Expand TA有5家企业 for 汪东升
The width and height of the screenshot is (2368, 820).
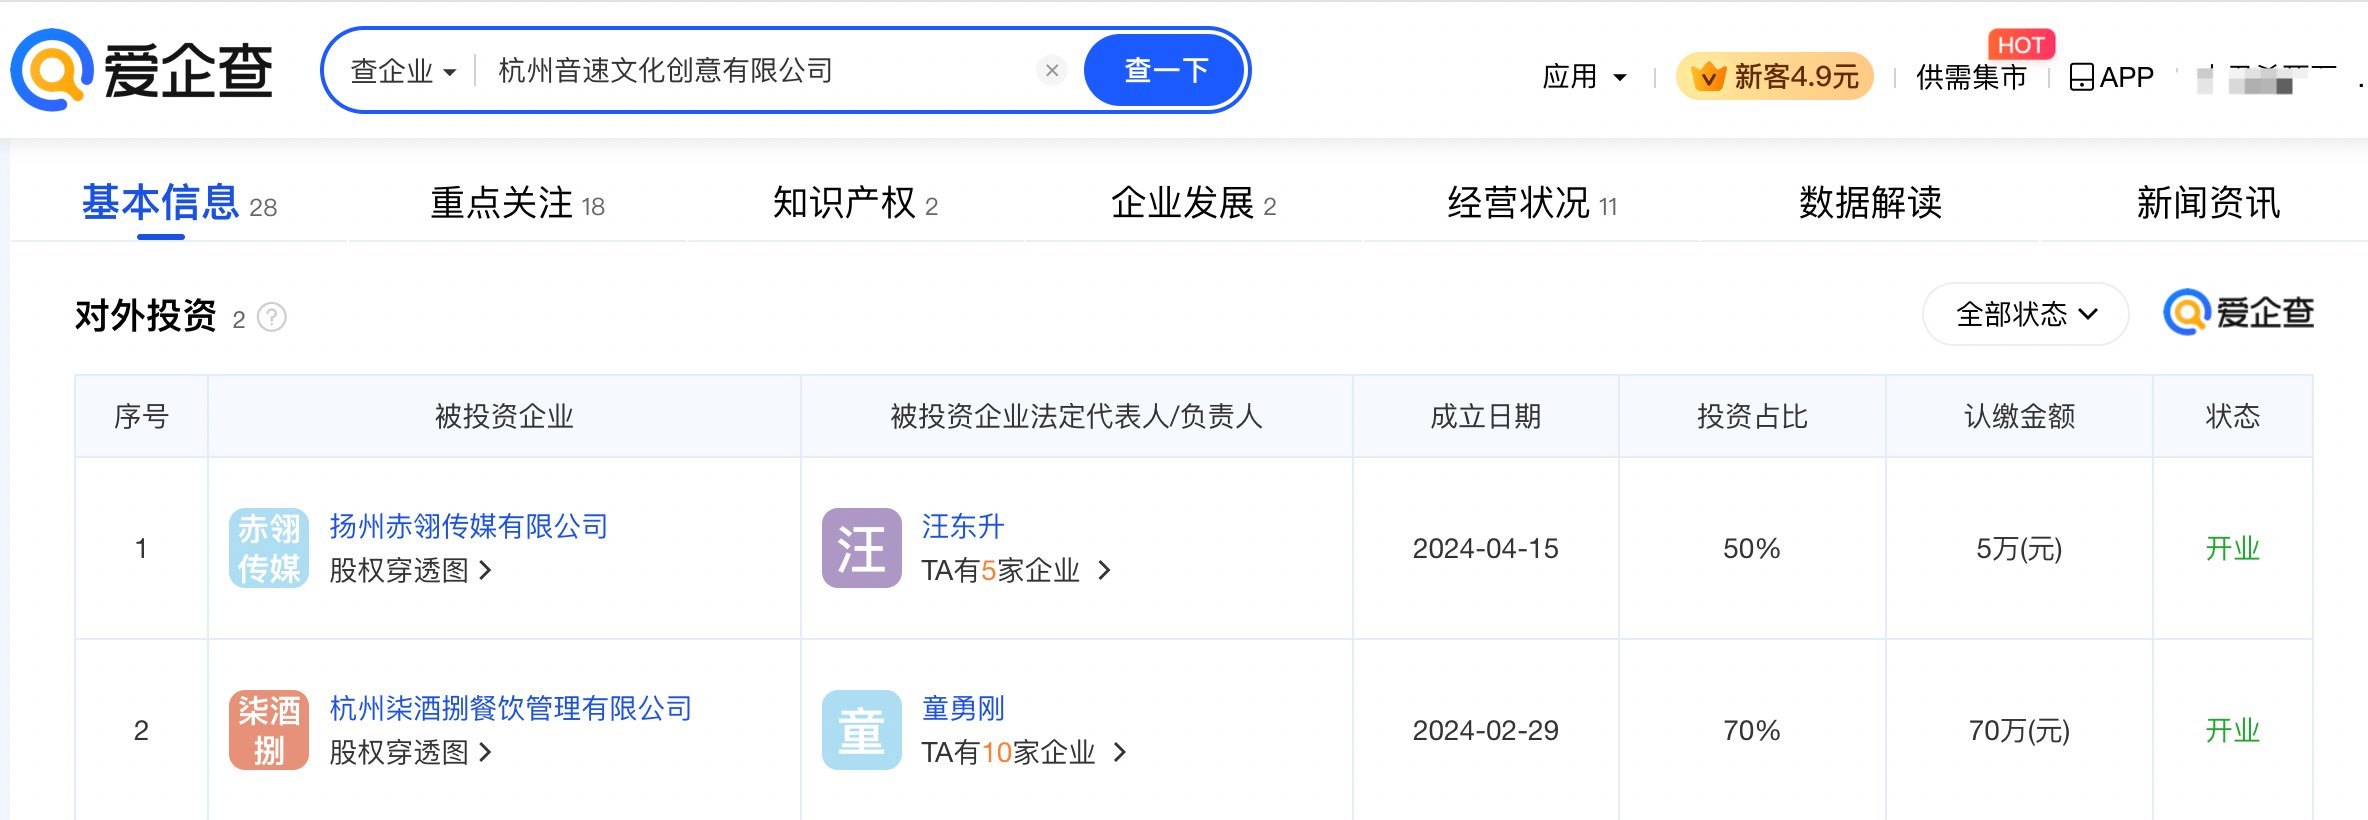click(1016, 570)
